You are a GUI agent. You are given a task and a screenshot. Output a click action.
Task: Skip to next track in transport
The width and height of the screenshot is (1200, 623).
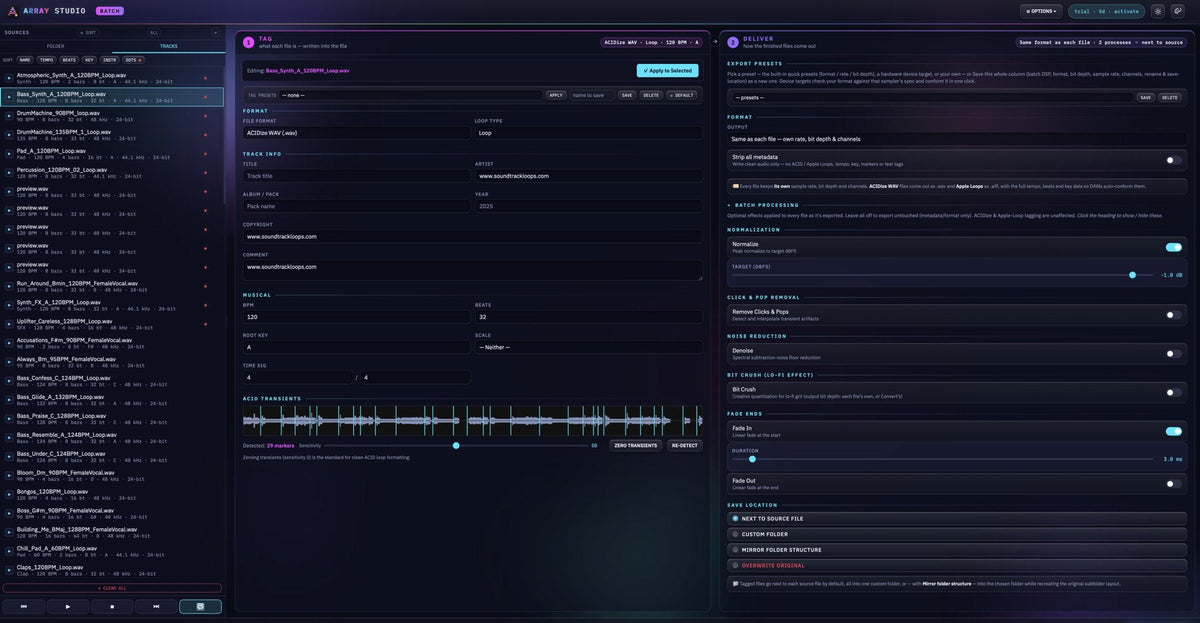(x=156, y=606)
